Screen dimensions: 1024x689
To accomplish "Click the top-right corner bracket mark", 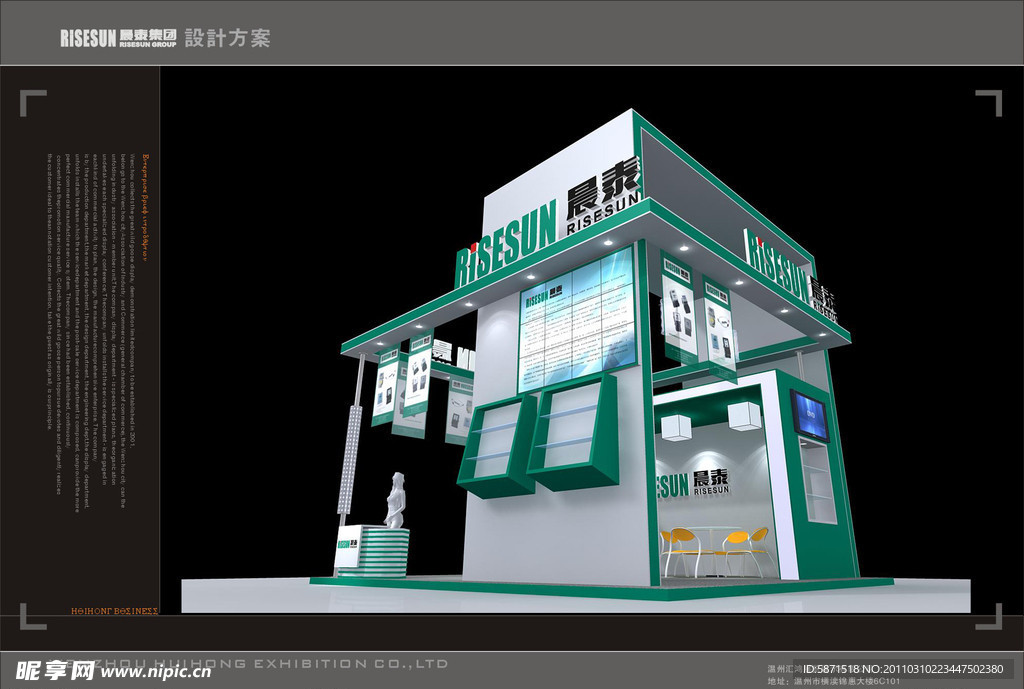I will coord(989,101).
